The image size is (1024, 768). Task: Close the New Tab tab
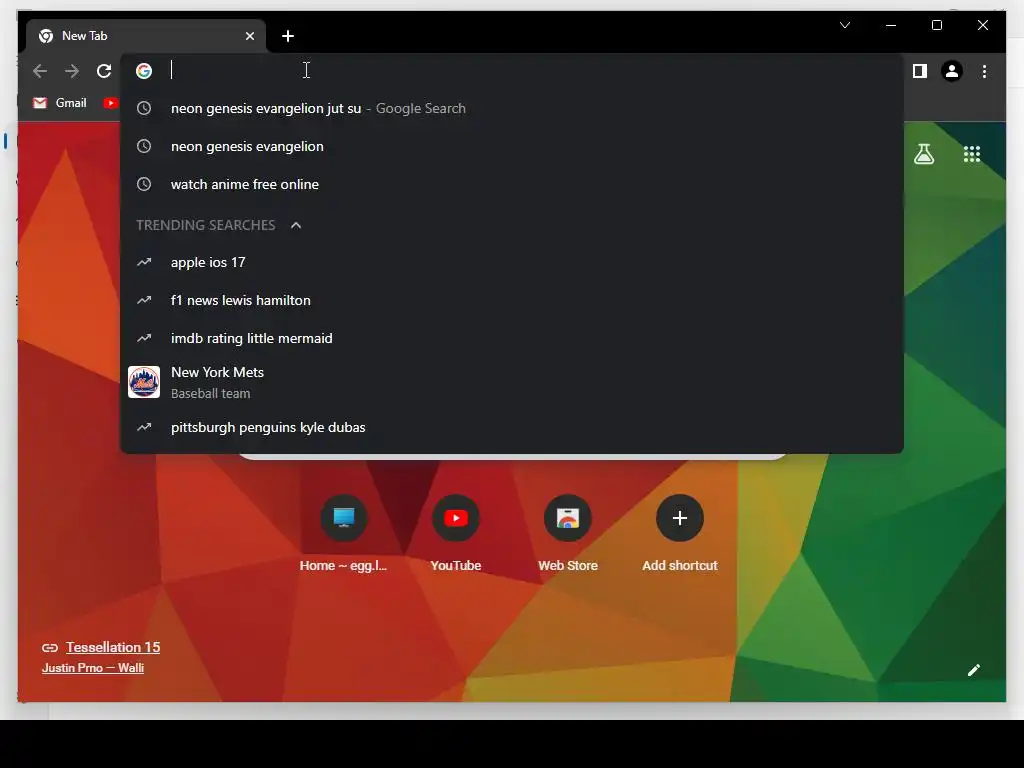[249, 36]
